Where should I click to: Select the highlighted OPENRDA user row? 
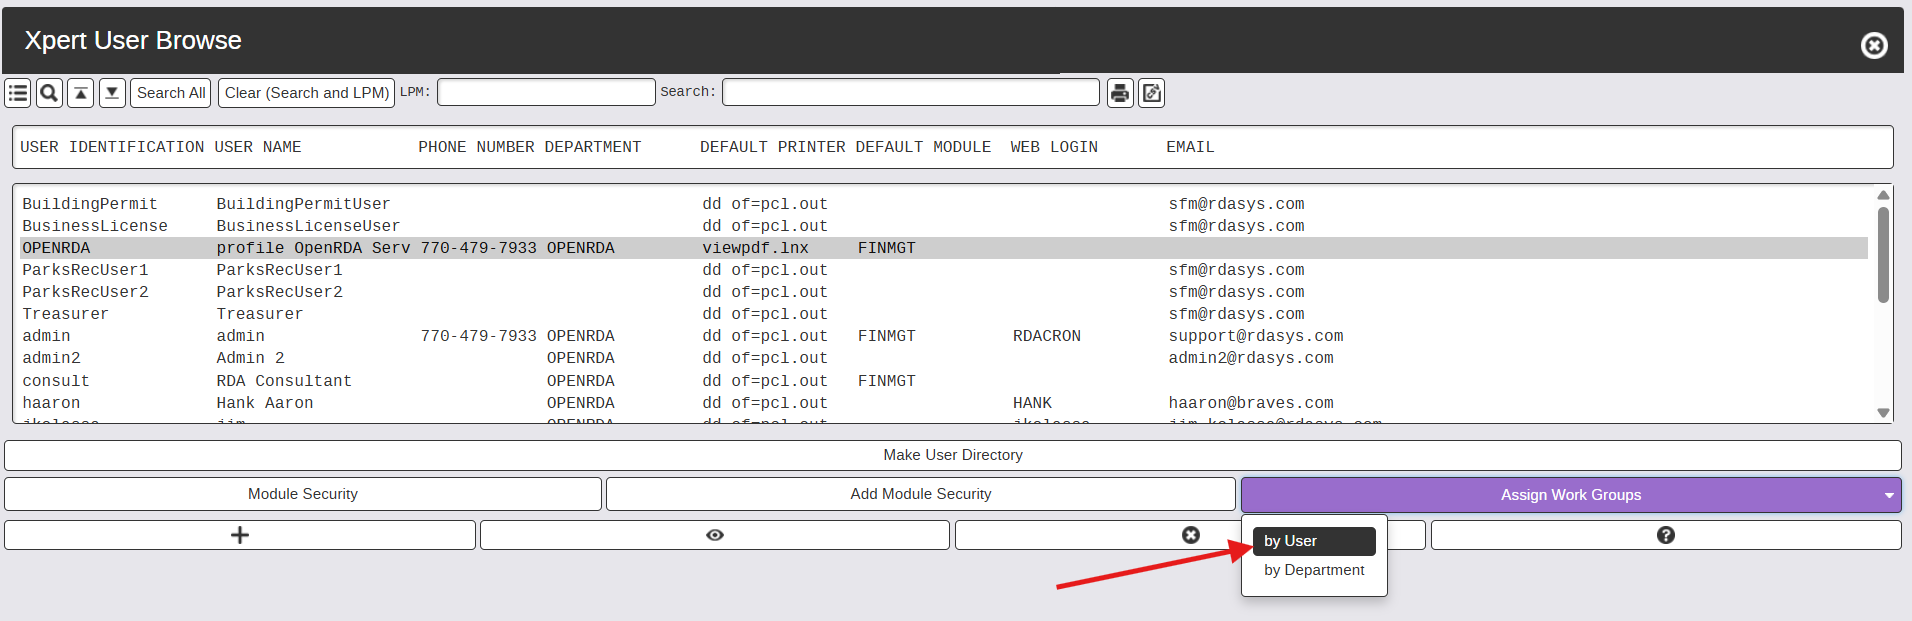(x=944, y=248)
